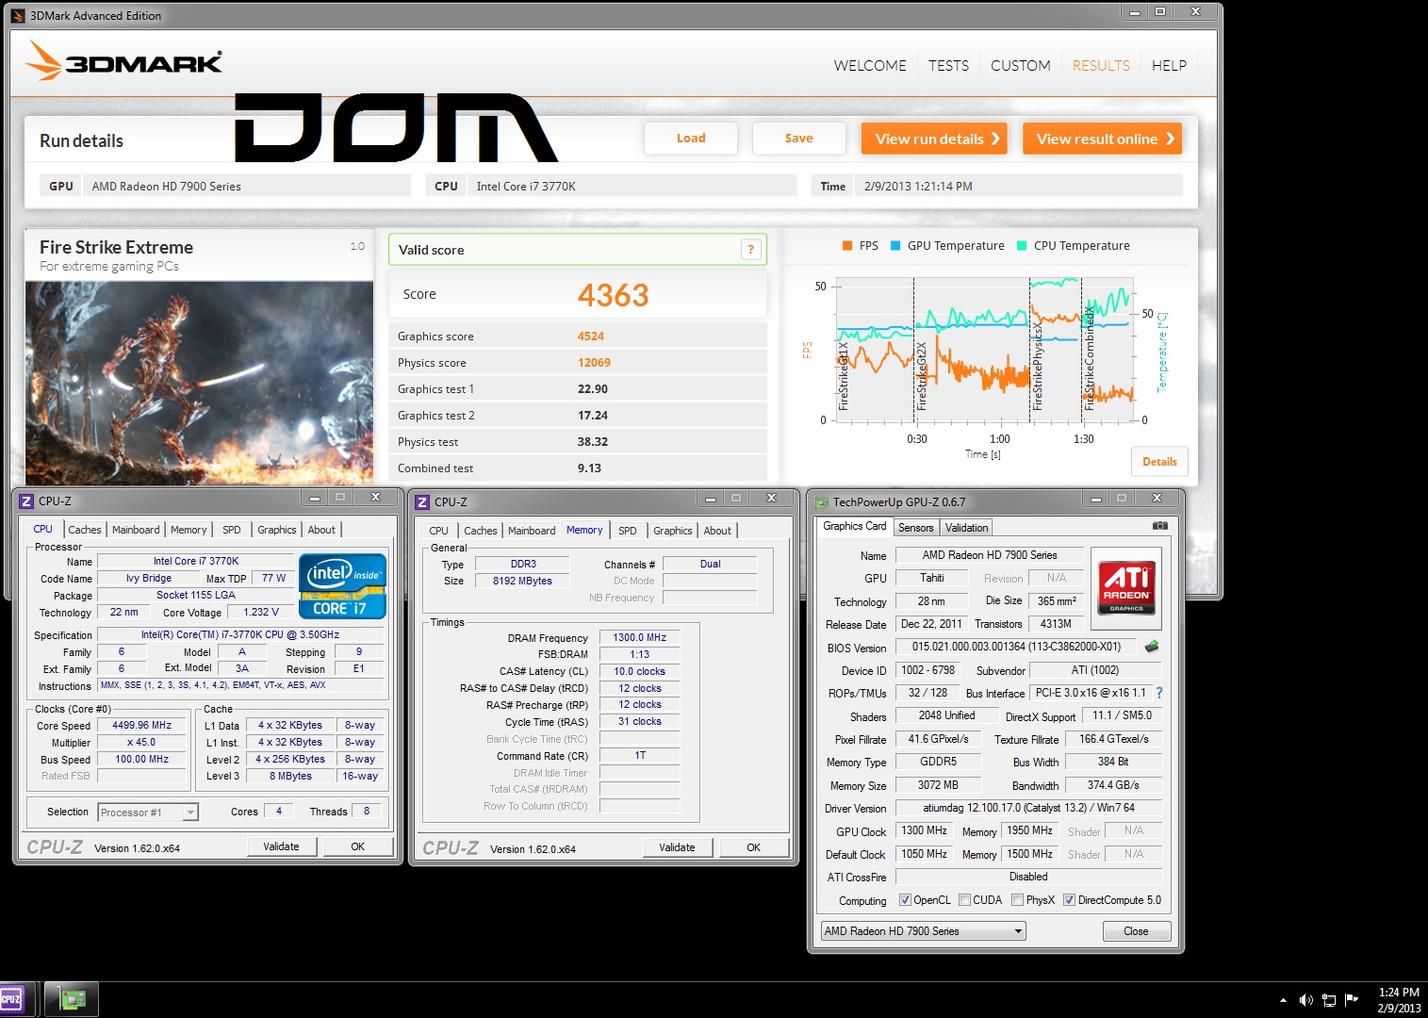1428x1018 pixels.
Task: Click View result online button
Action: point(1102,139)
